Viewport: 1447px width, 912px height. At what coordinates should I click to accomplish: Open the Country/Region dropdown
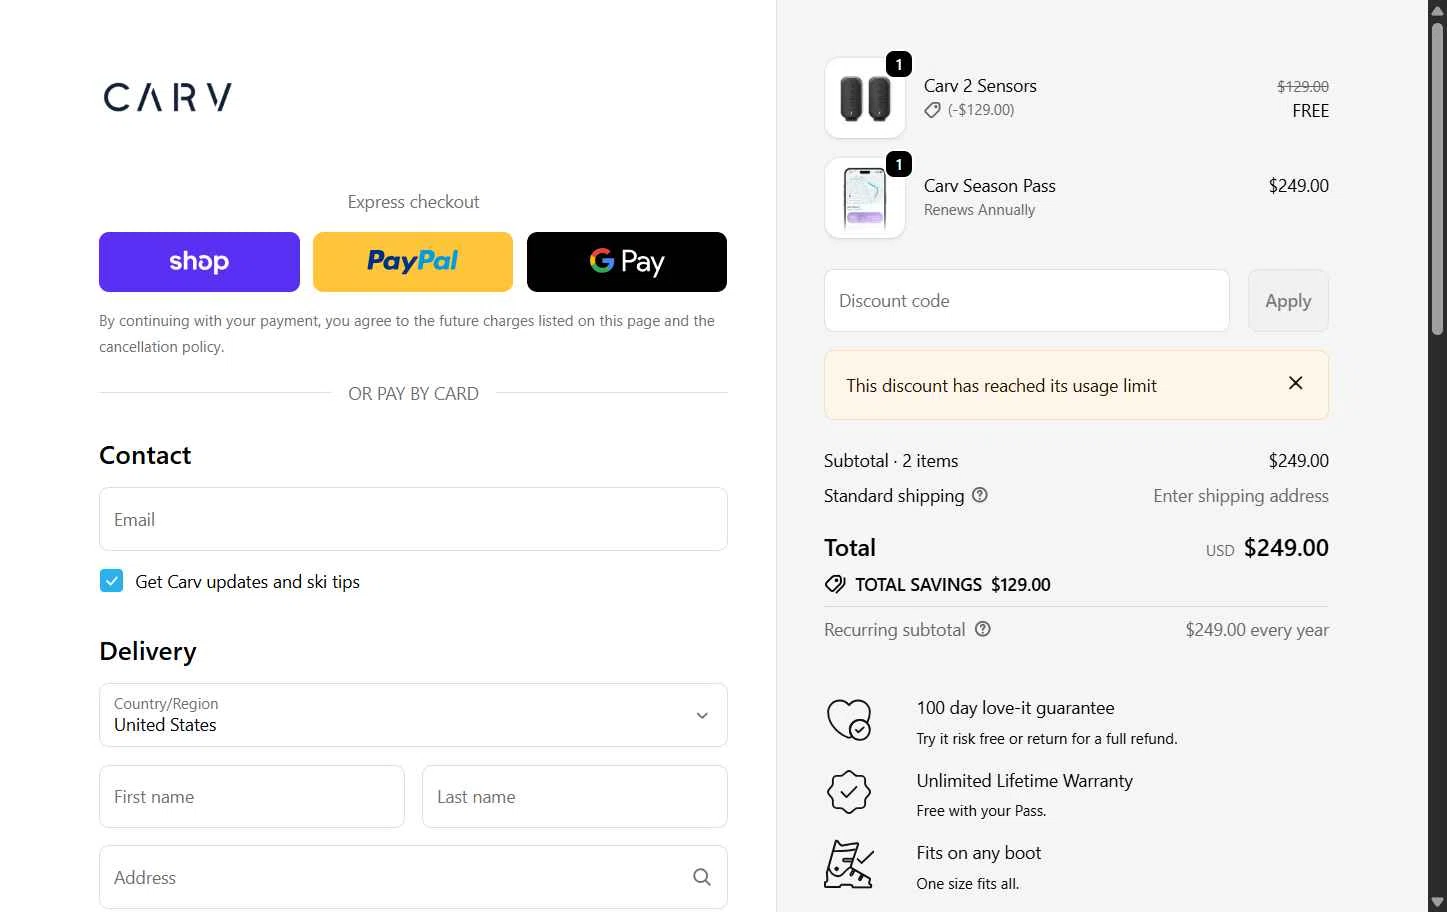(413, 715)
